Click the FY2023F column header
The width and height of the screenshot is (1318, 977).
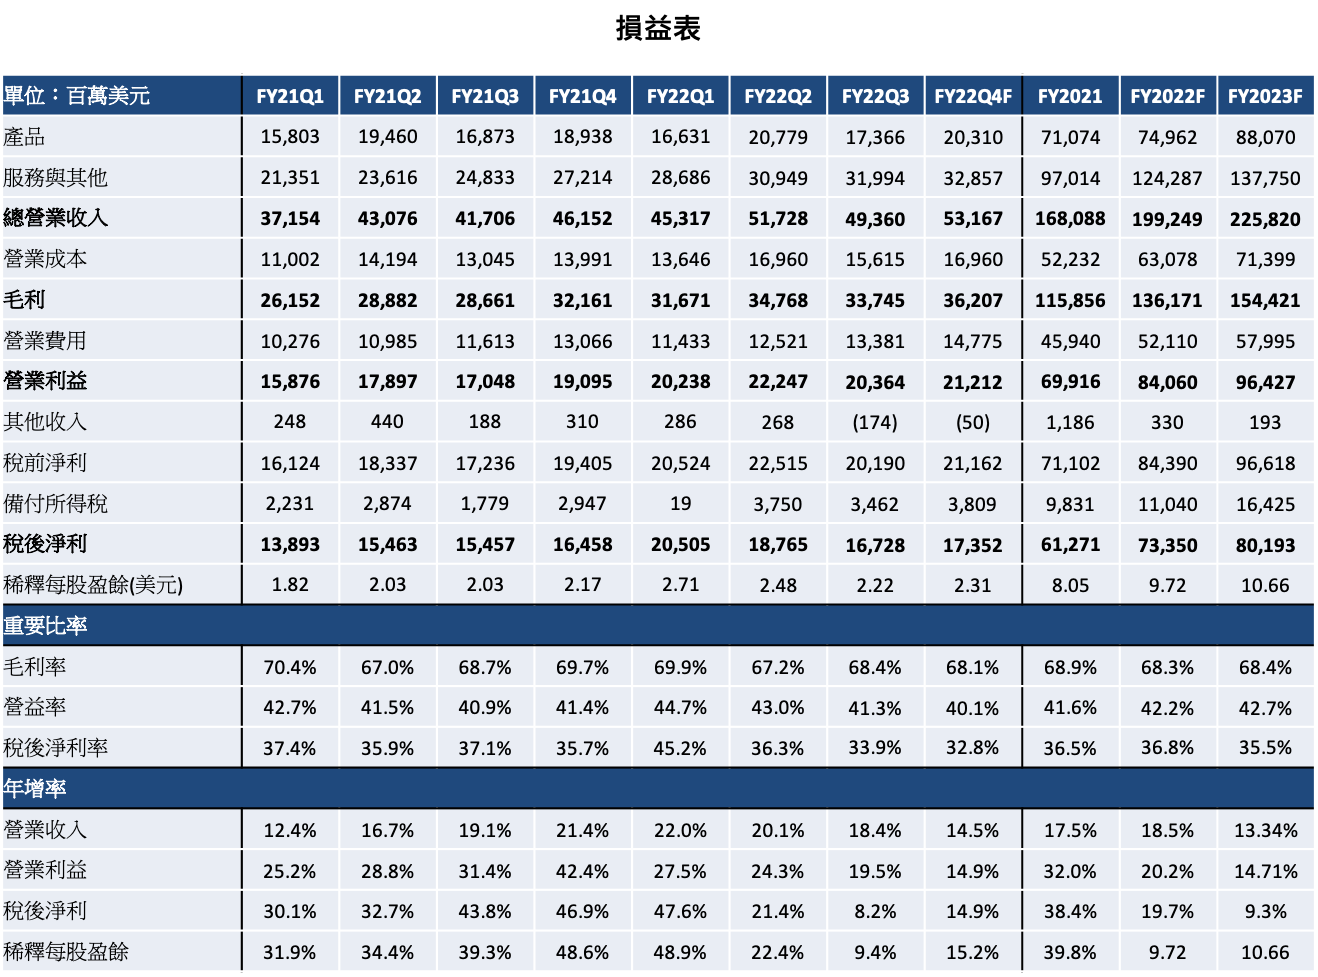tap(1265, 96)
